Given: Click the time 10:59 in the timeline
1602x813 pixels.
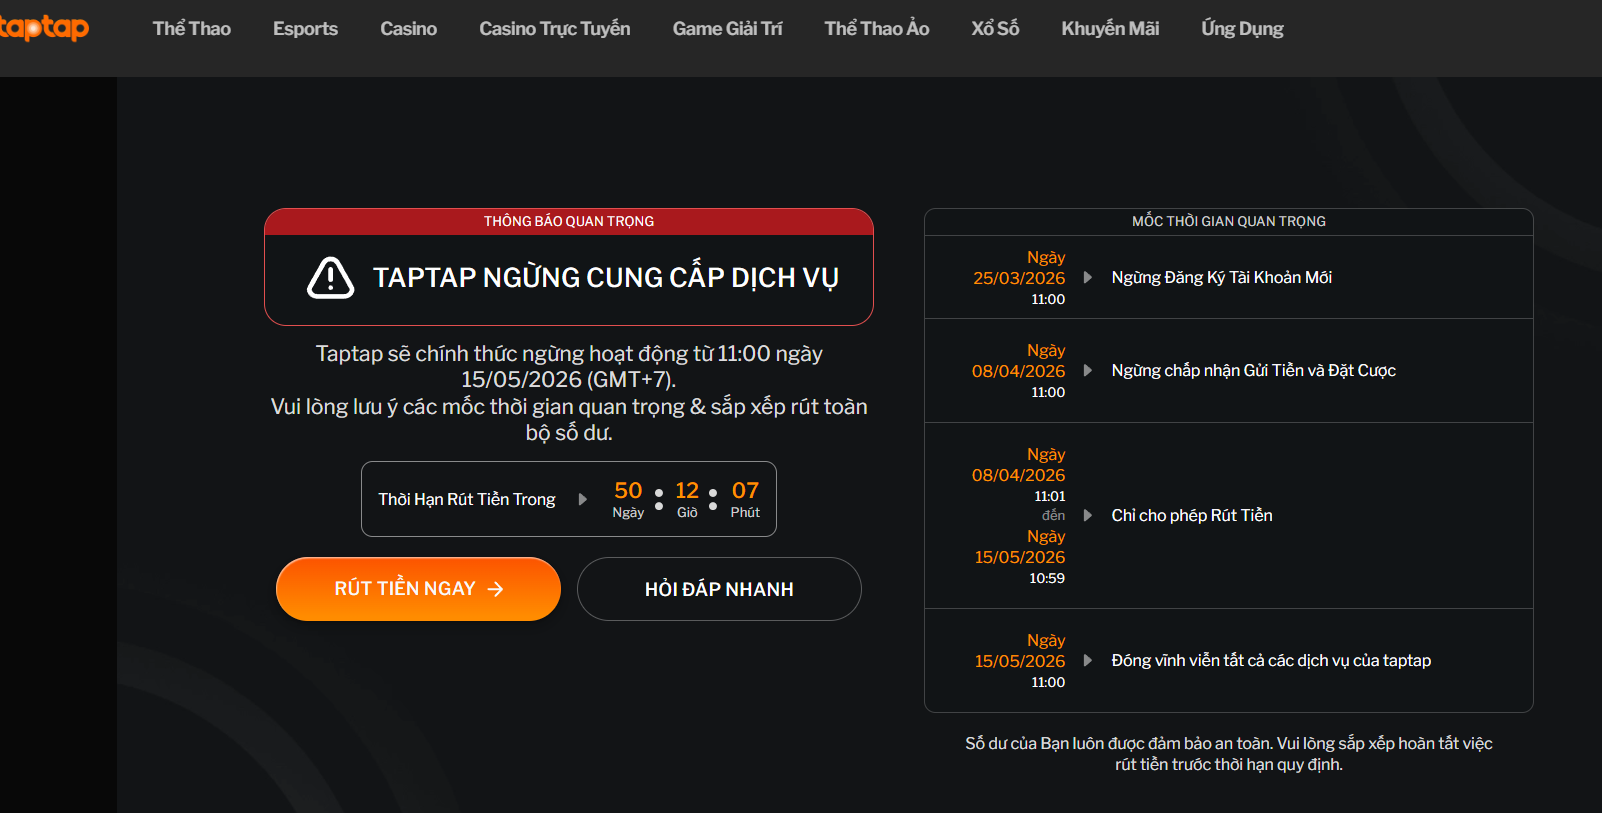Looking at the screenshot, I should pos(1047,578).
